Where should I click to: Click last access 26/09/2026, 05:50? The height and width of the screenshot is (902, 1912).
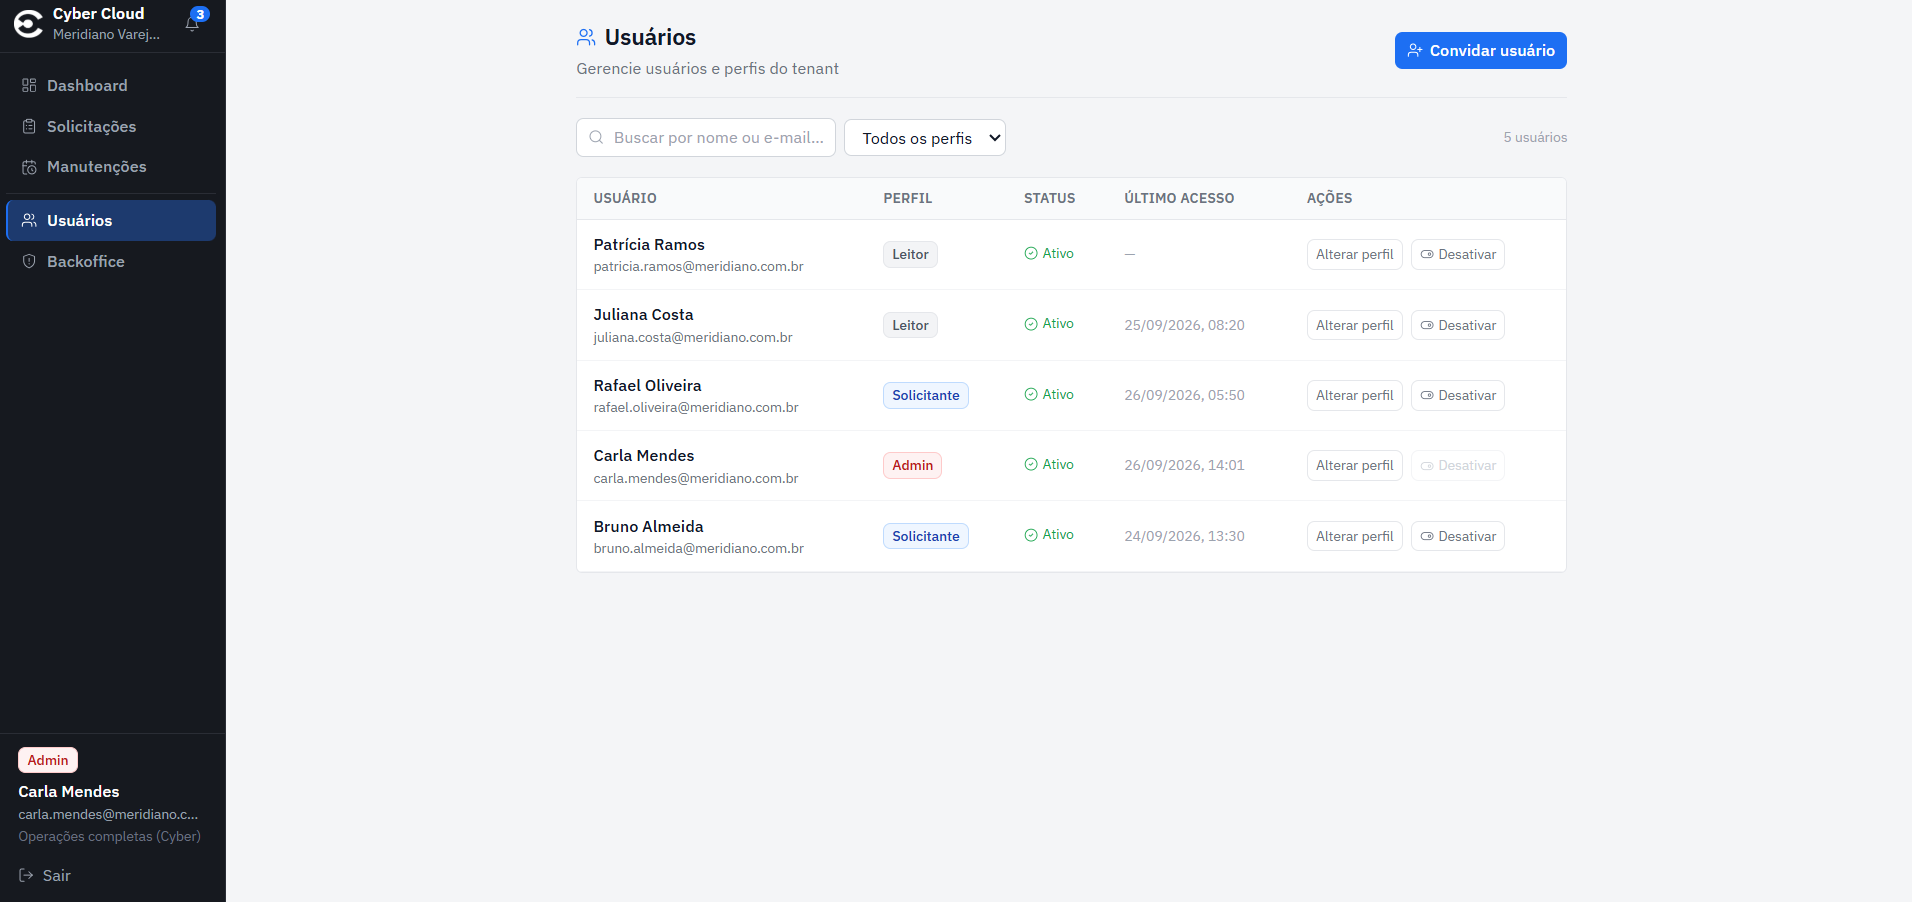coord(1184,396)
